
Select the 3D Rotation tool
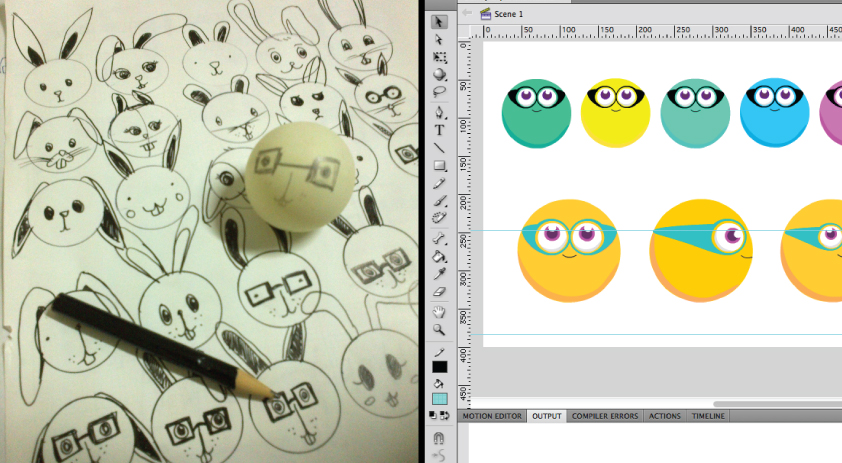[439, 74]
